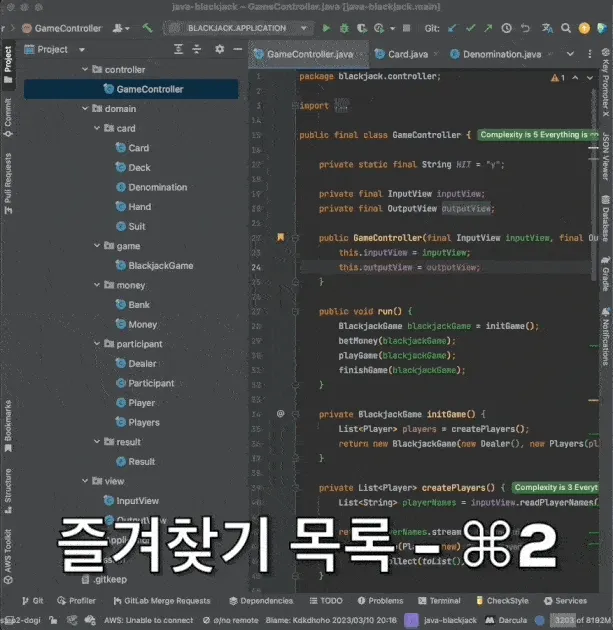Collapse the card package
Viewport: 613px width, 630px height.
96,128
